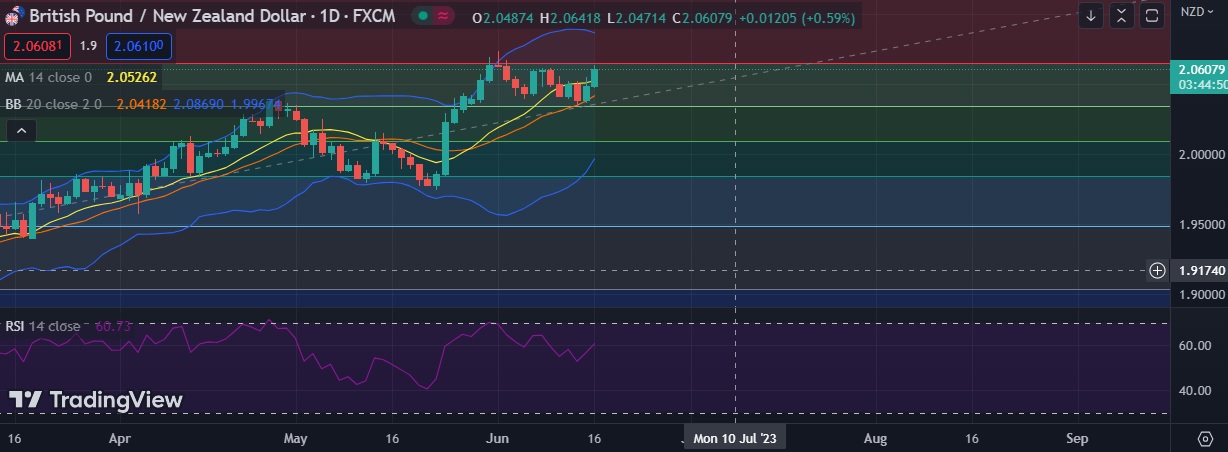Click the 1.90000 price axis label
1228x452 pixels.
tap(1200, 295)
